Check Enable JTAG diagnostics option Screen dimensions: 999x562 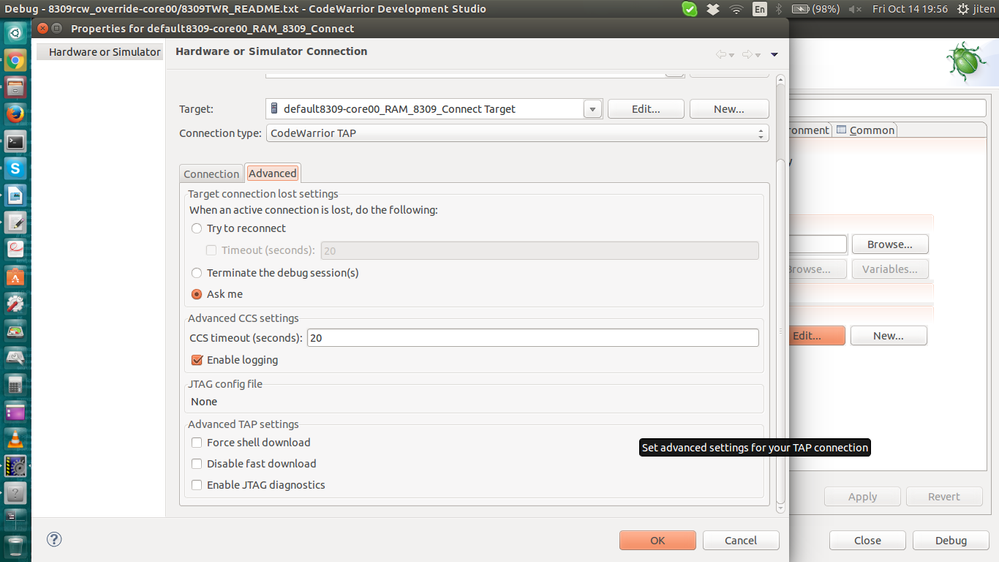pos(196,485)
